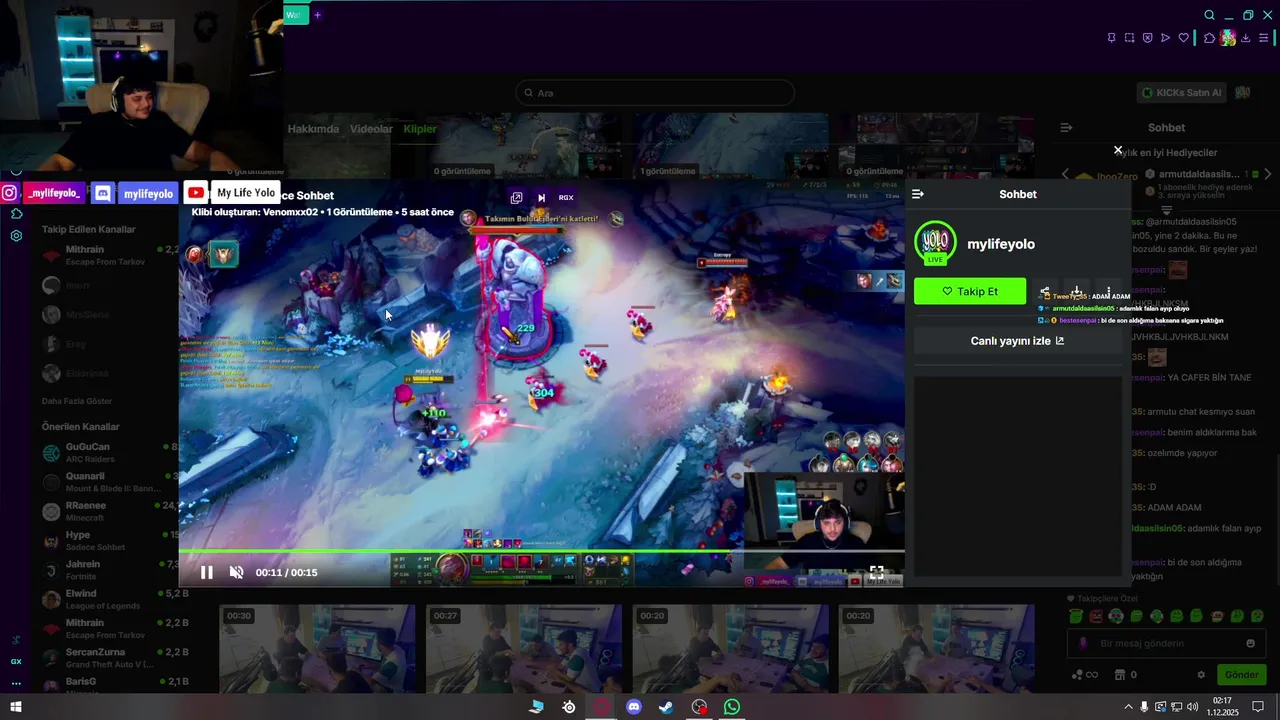This screenshot has width=1280, height=720.
Task: Open browser downloads icon
Action: [x=1246, y=38]
